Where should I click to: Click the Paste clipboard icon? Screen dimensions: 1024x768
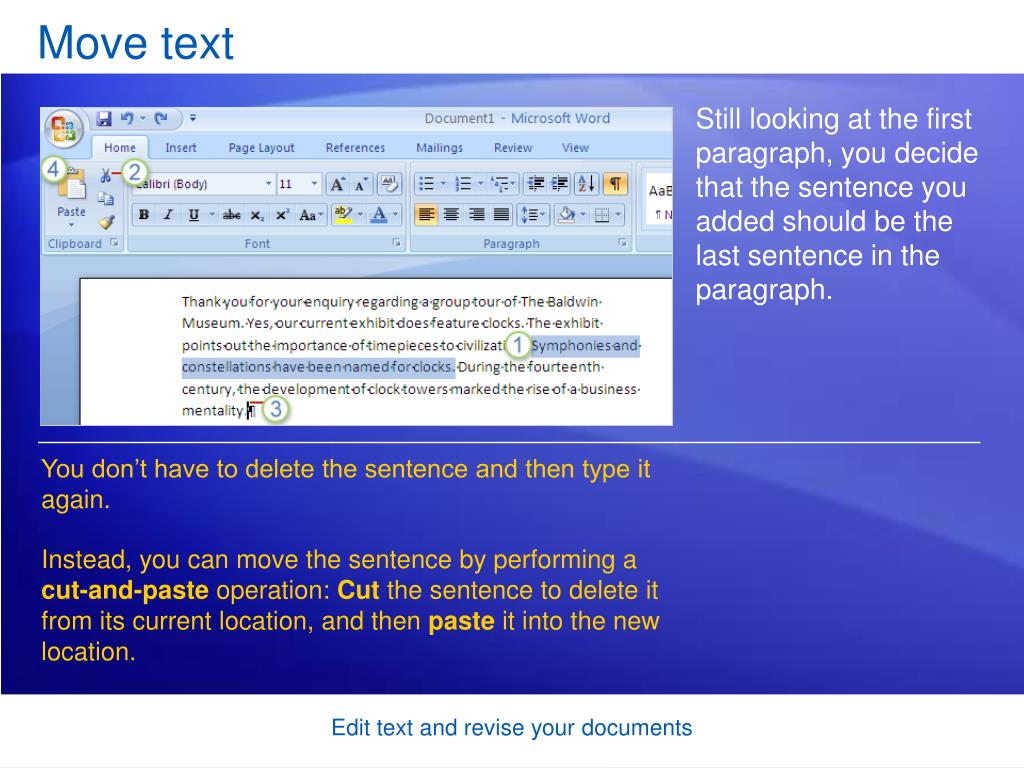coord(71,185)
